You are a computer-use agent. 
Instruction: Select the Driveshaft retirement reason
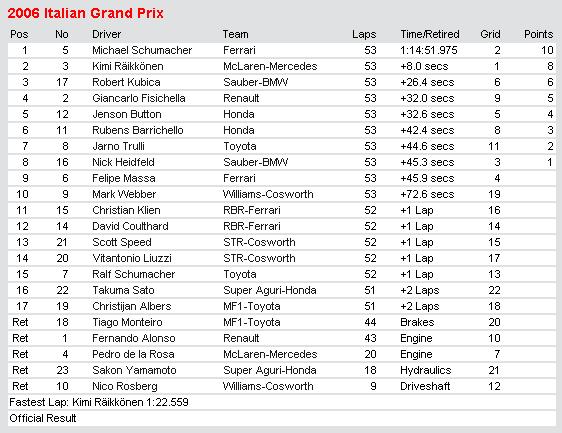click(425, 386)
